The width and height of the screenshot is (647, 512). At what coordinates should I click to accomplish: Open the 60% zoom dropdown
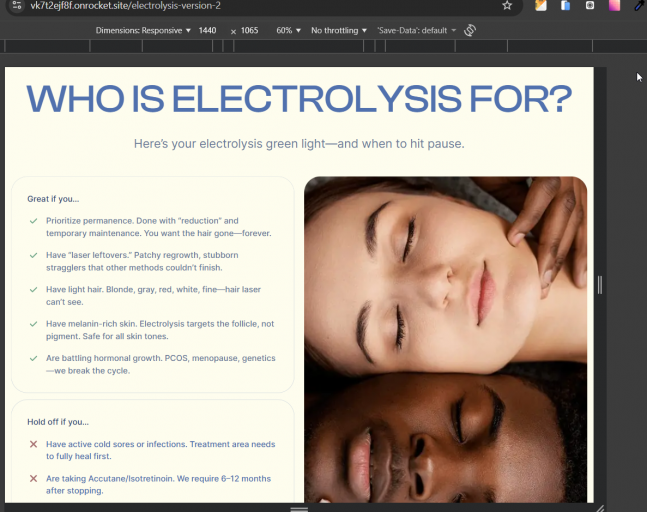coord(288,31)
